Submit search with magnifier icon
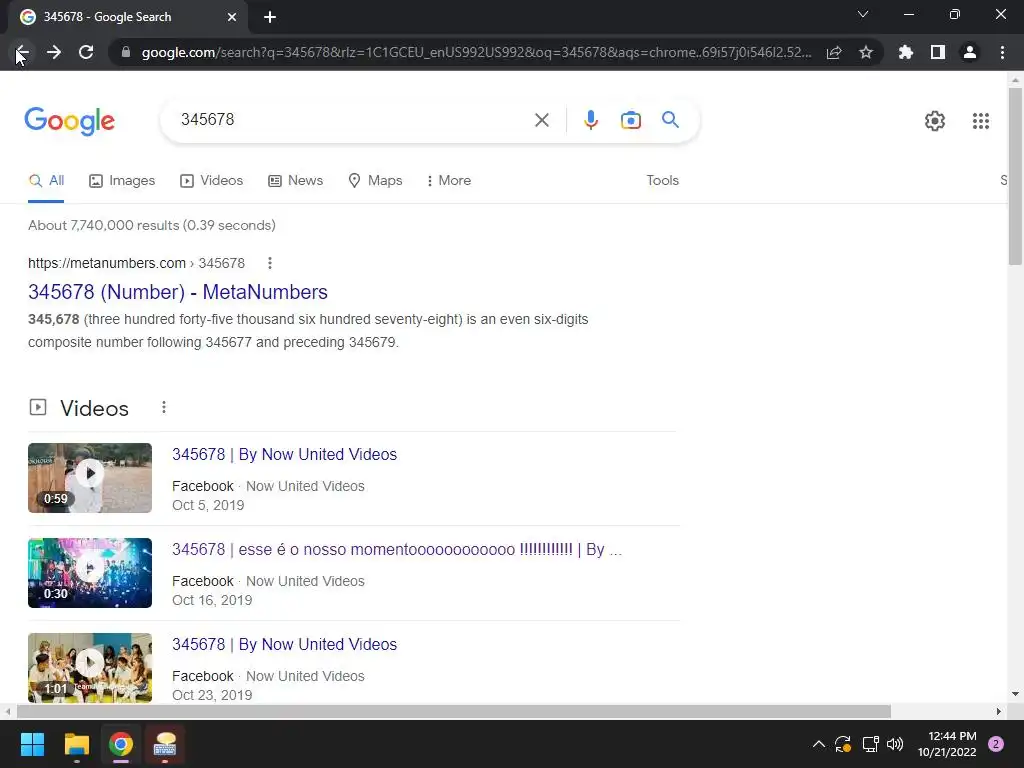The image size is (1024, 768). pos(670,120)
